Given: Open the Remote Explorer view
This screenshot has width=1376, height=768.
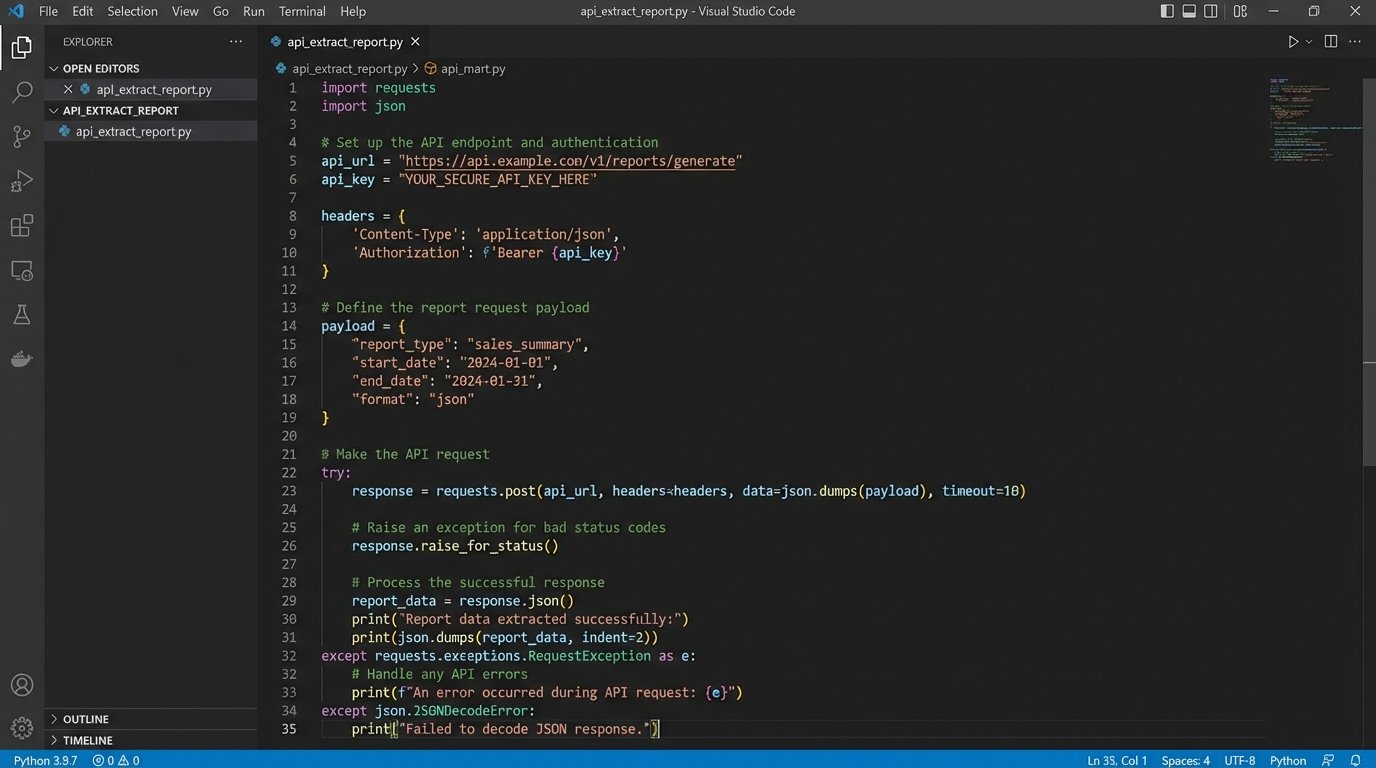Looking at the screenshot, I should pos(22,271).
